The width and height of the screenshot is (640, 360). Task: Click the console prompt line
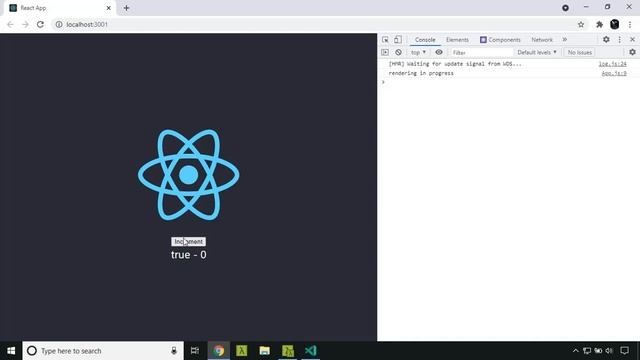pyautogui.click(x=509, y=82)
